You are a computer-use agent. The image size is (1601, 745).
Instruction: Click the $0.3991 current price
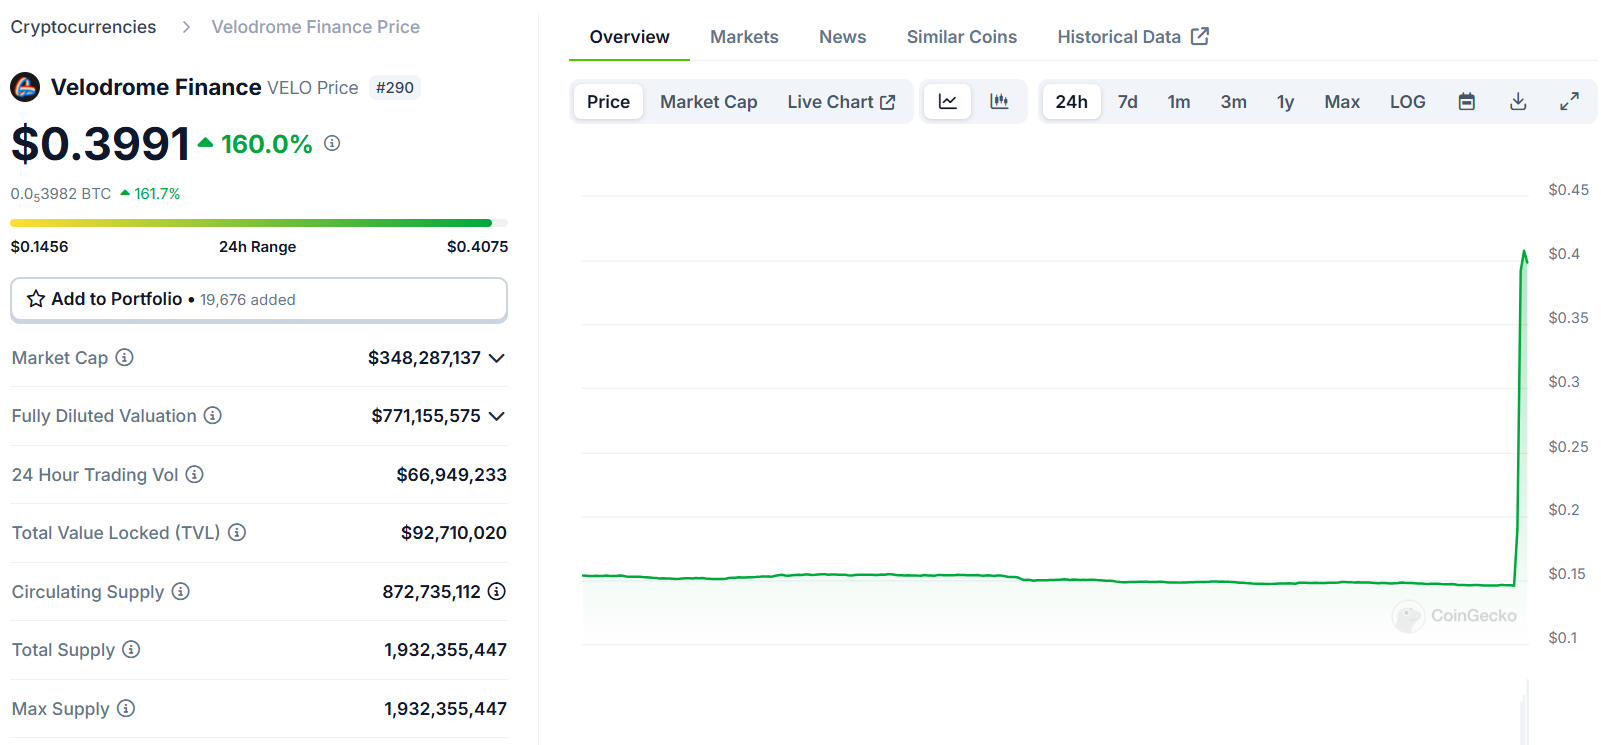coord(100,143)
